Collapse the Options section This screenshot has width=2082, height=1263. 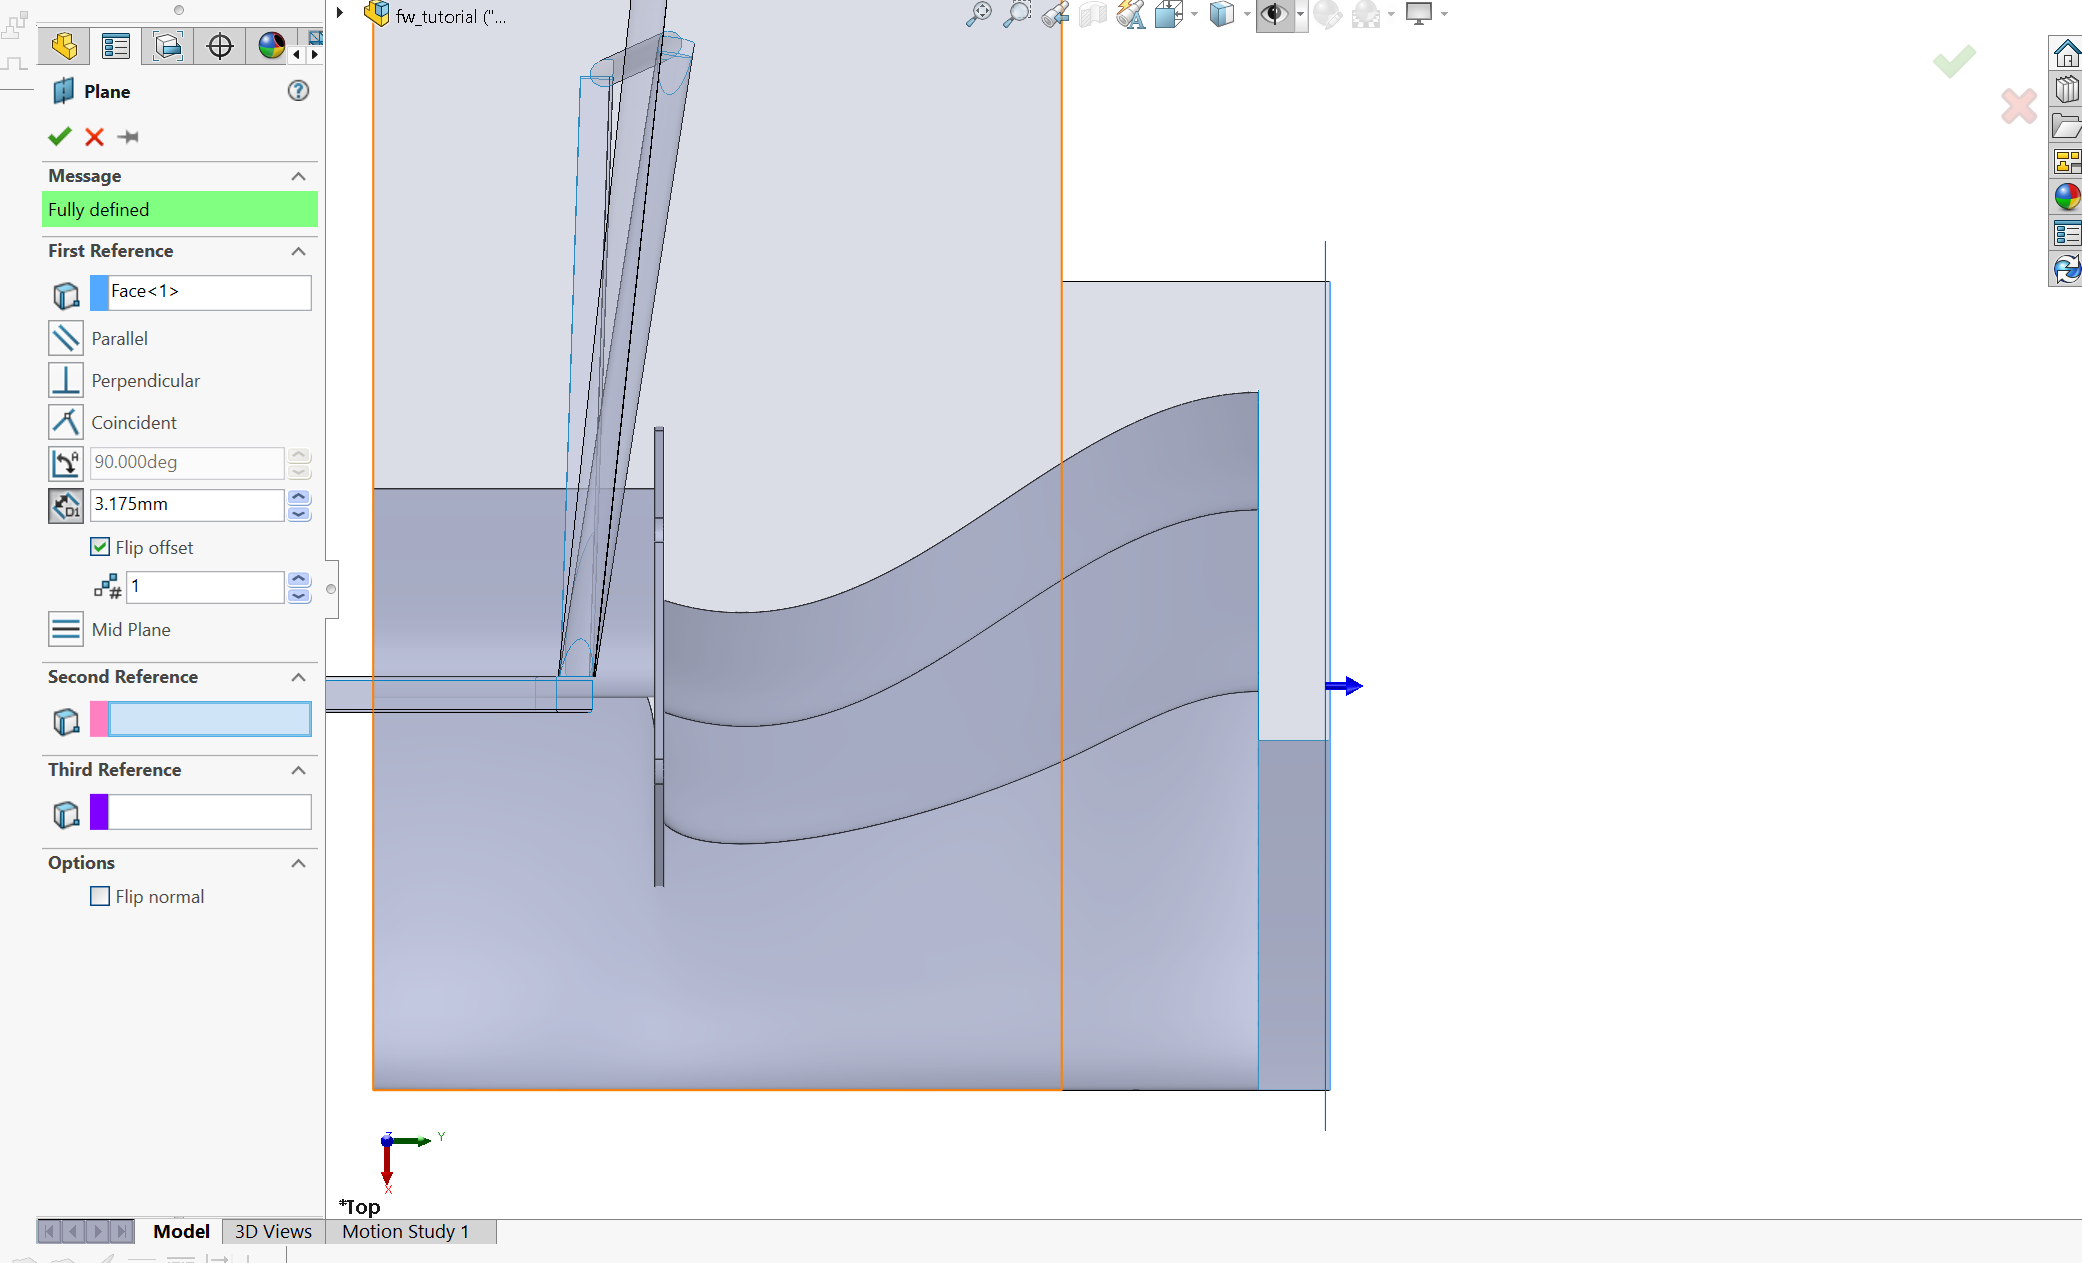pos(298,863)
